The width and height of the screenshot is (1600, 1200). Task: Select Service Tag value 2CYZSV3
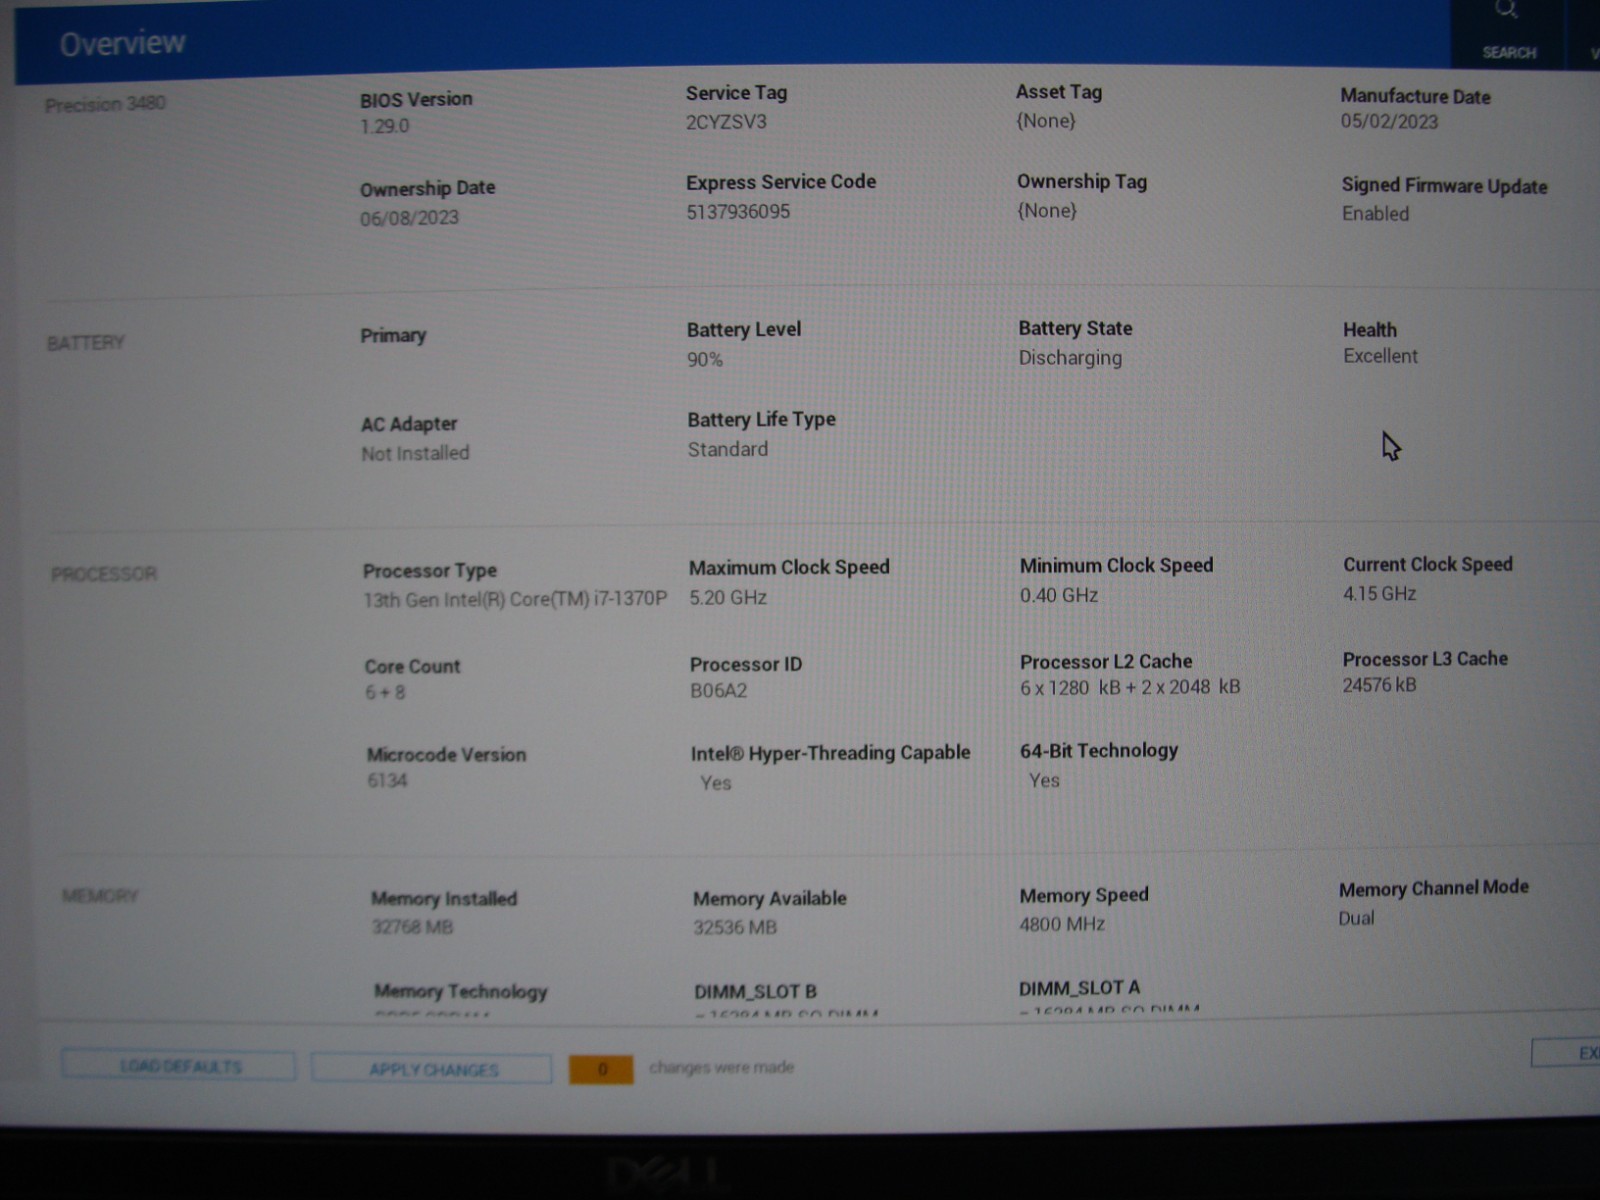click(x=726, y=122)
